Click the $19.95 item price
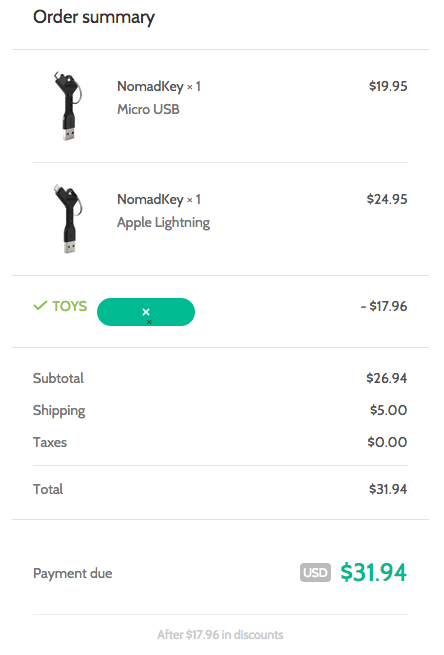This screenshot has height=655, width=444. 388,86
